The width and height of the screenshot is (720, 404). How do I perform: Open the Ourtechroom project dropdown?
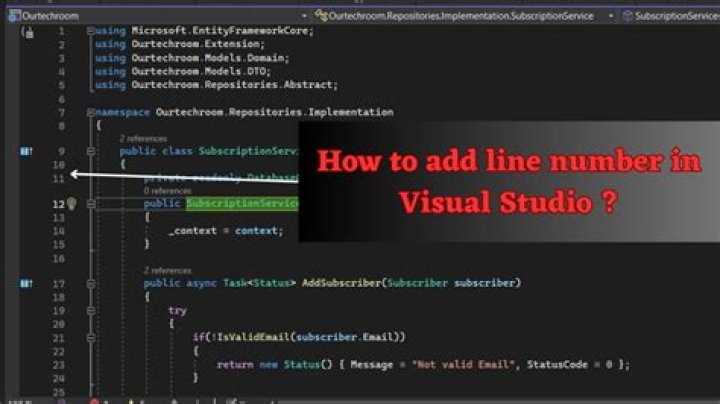point(301,16)
